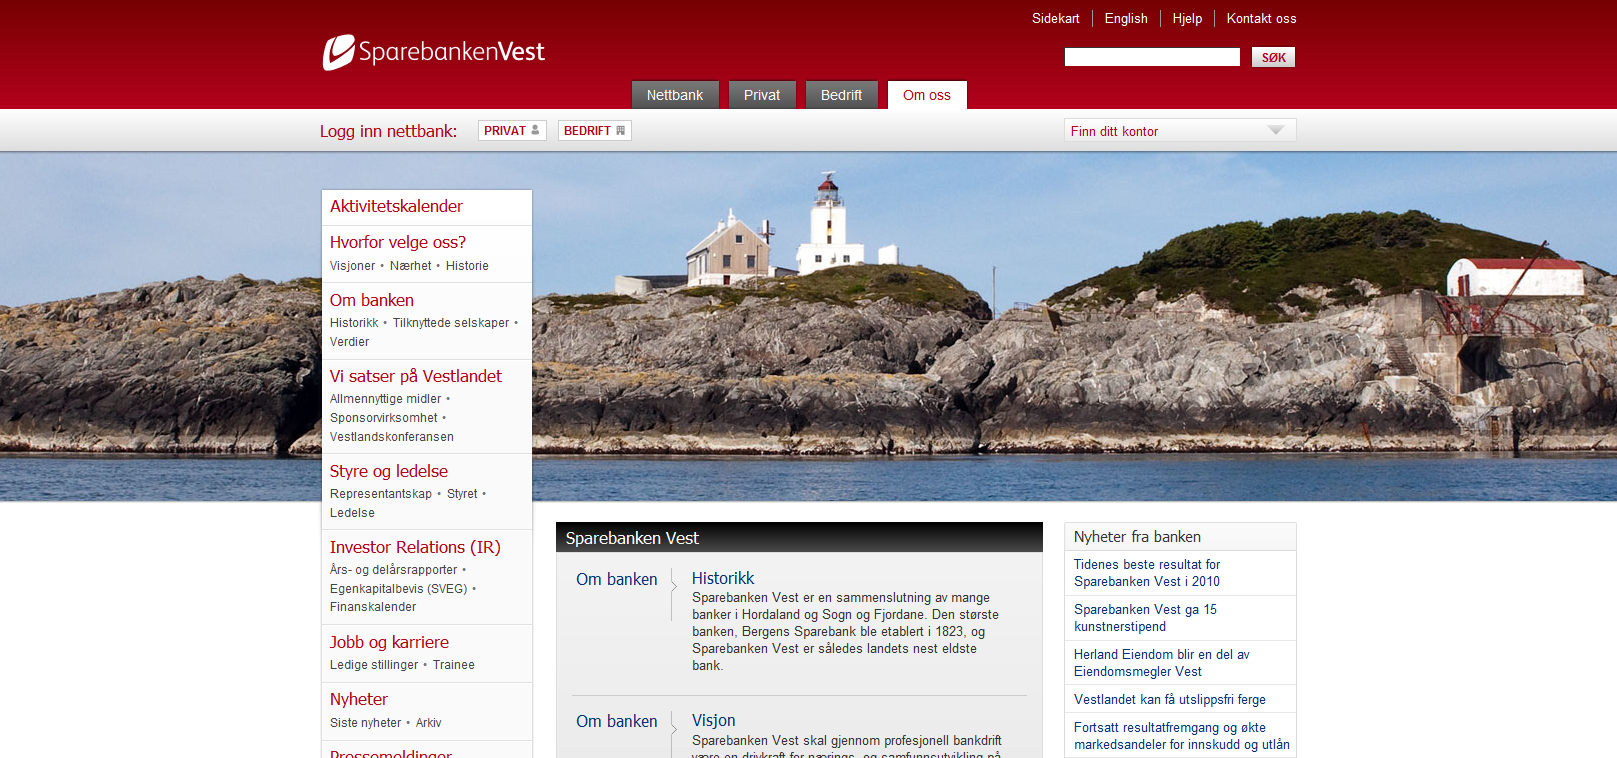Open Herland Eiendom news item
Image resolution: width=1617 pixels, height=758 pixels.
point(1162,663)
